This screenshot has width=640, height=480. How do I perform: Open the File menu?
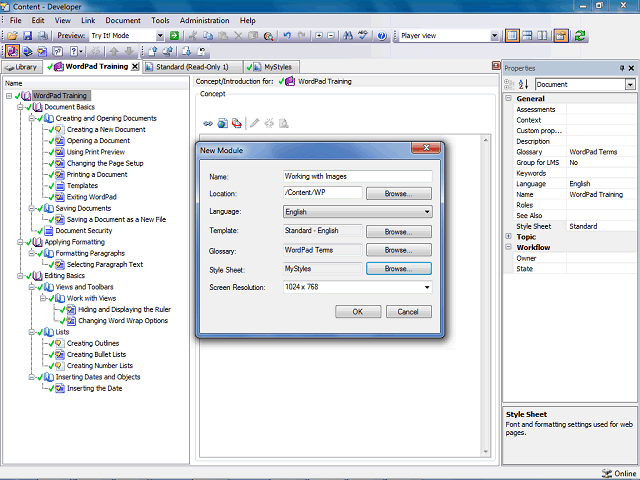click(x=16, y=20)
